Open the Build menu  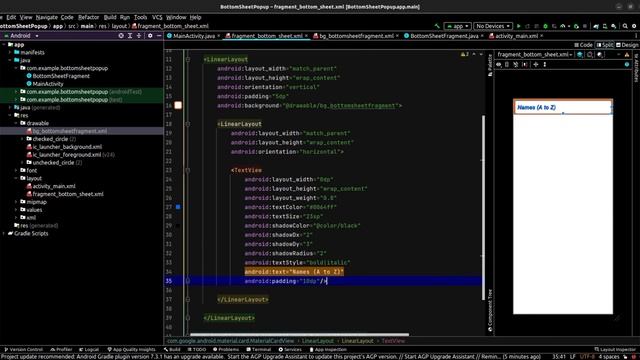110,17
